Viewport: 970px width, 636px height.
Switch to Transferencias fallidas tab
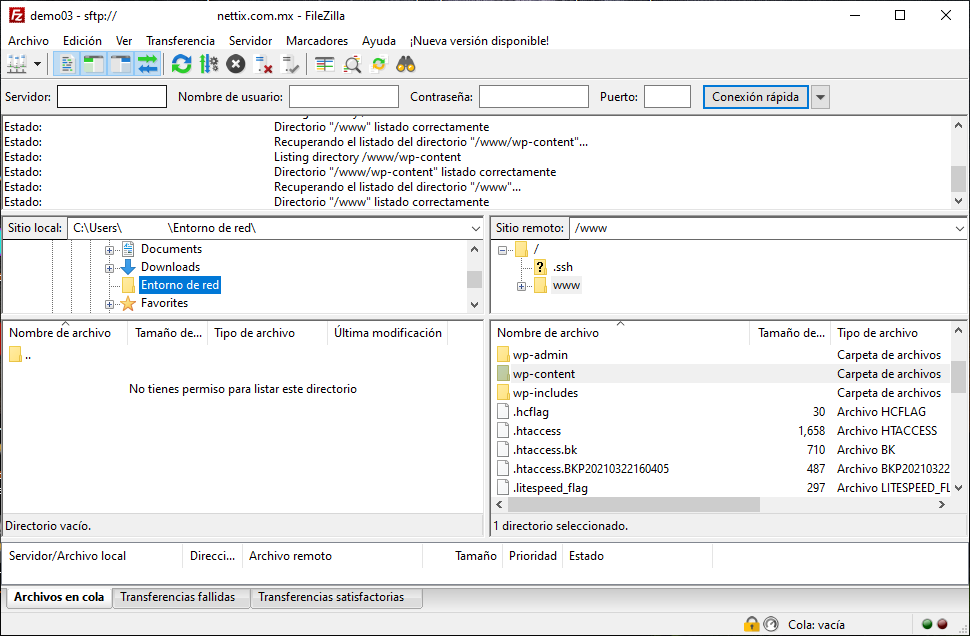[177, 597]
